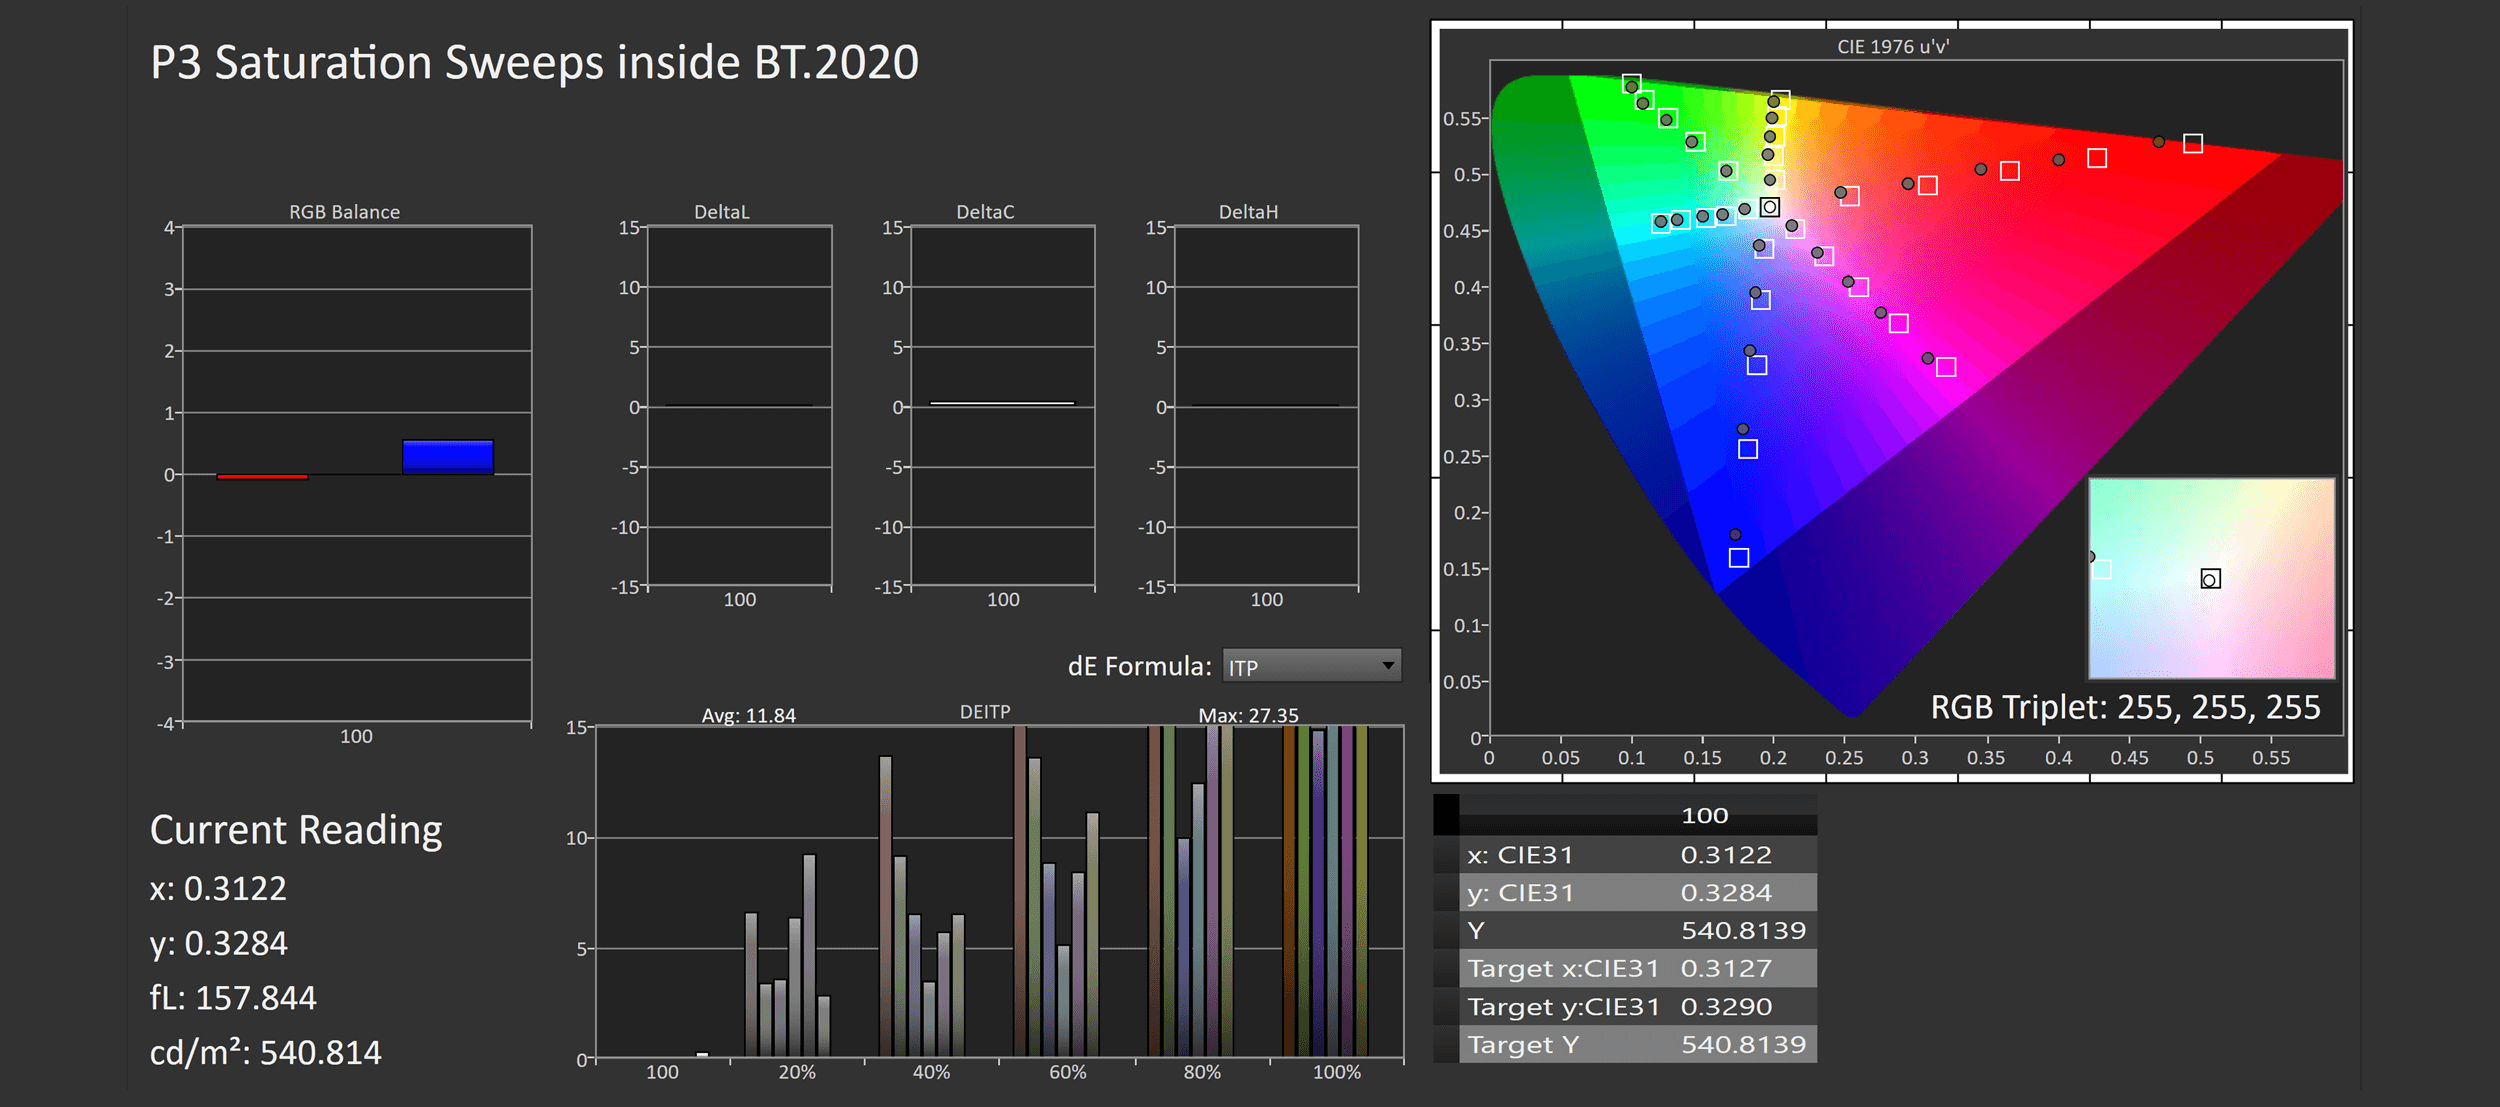Select white point marker in zoomed inset

coord(2210,579)
